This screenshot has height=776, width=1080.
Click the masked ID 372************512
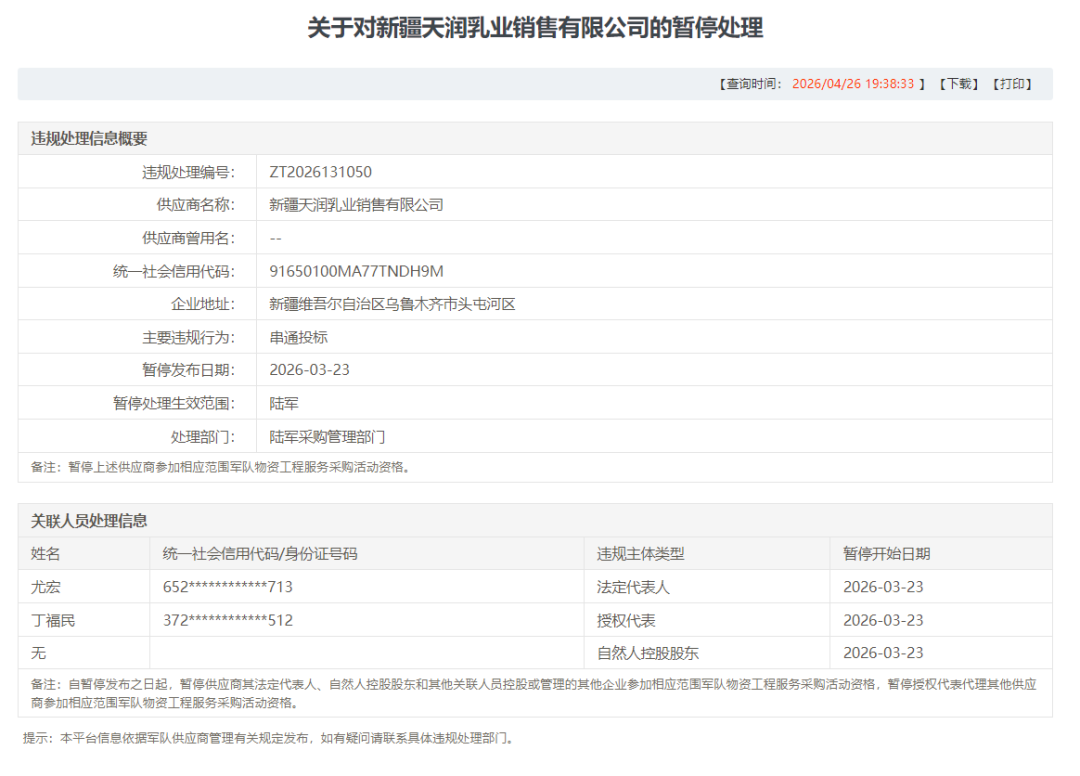tap(228, 620)
